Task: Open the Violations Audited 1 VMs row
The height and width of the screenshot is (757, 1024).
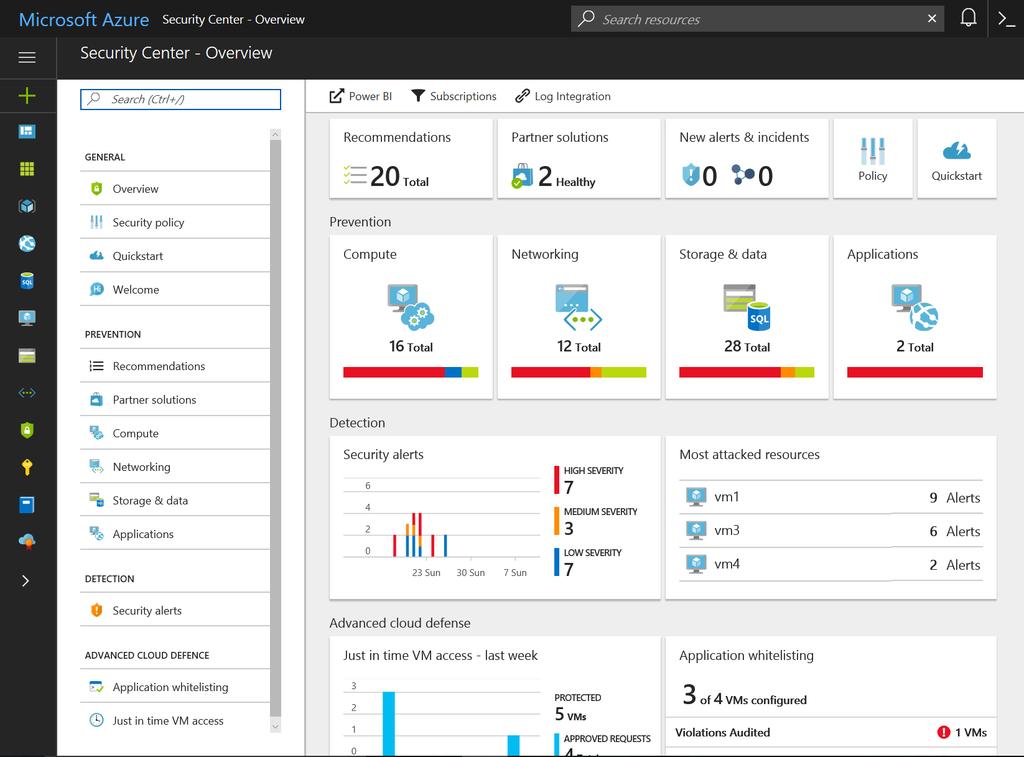Action: pos(831,732)
